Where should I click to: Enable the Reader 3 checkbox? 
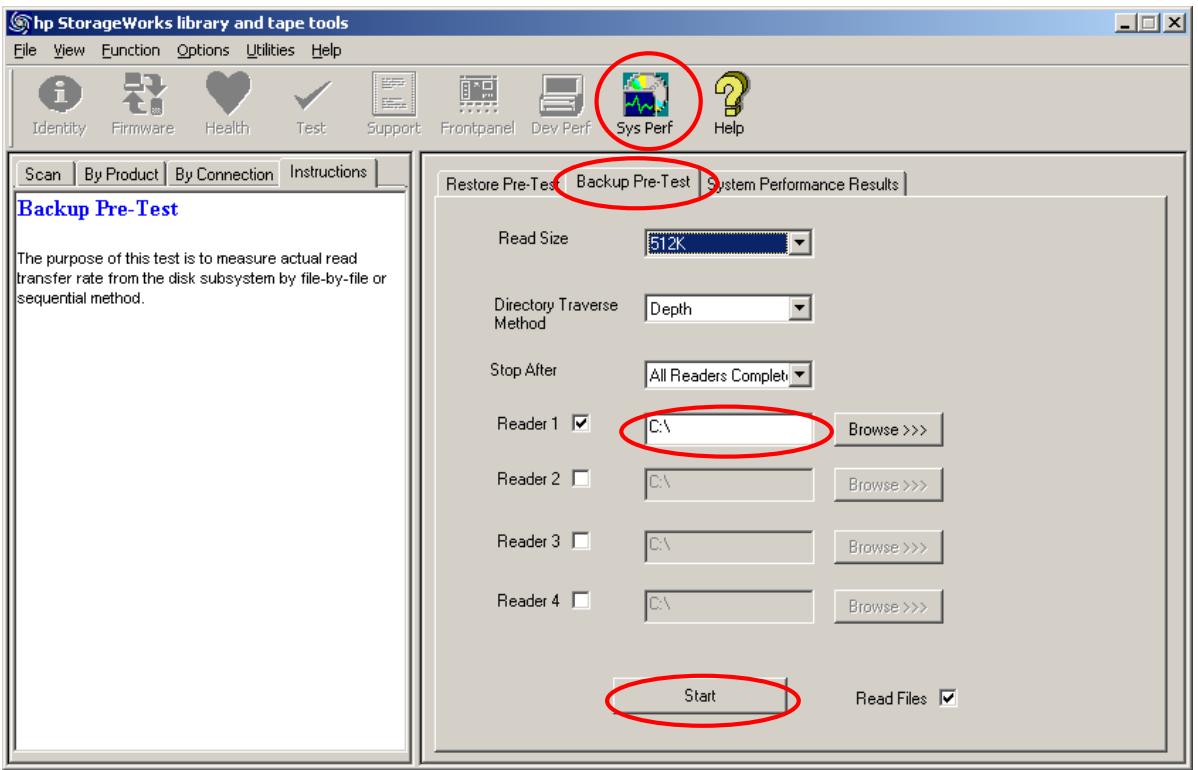581,541
